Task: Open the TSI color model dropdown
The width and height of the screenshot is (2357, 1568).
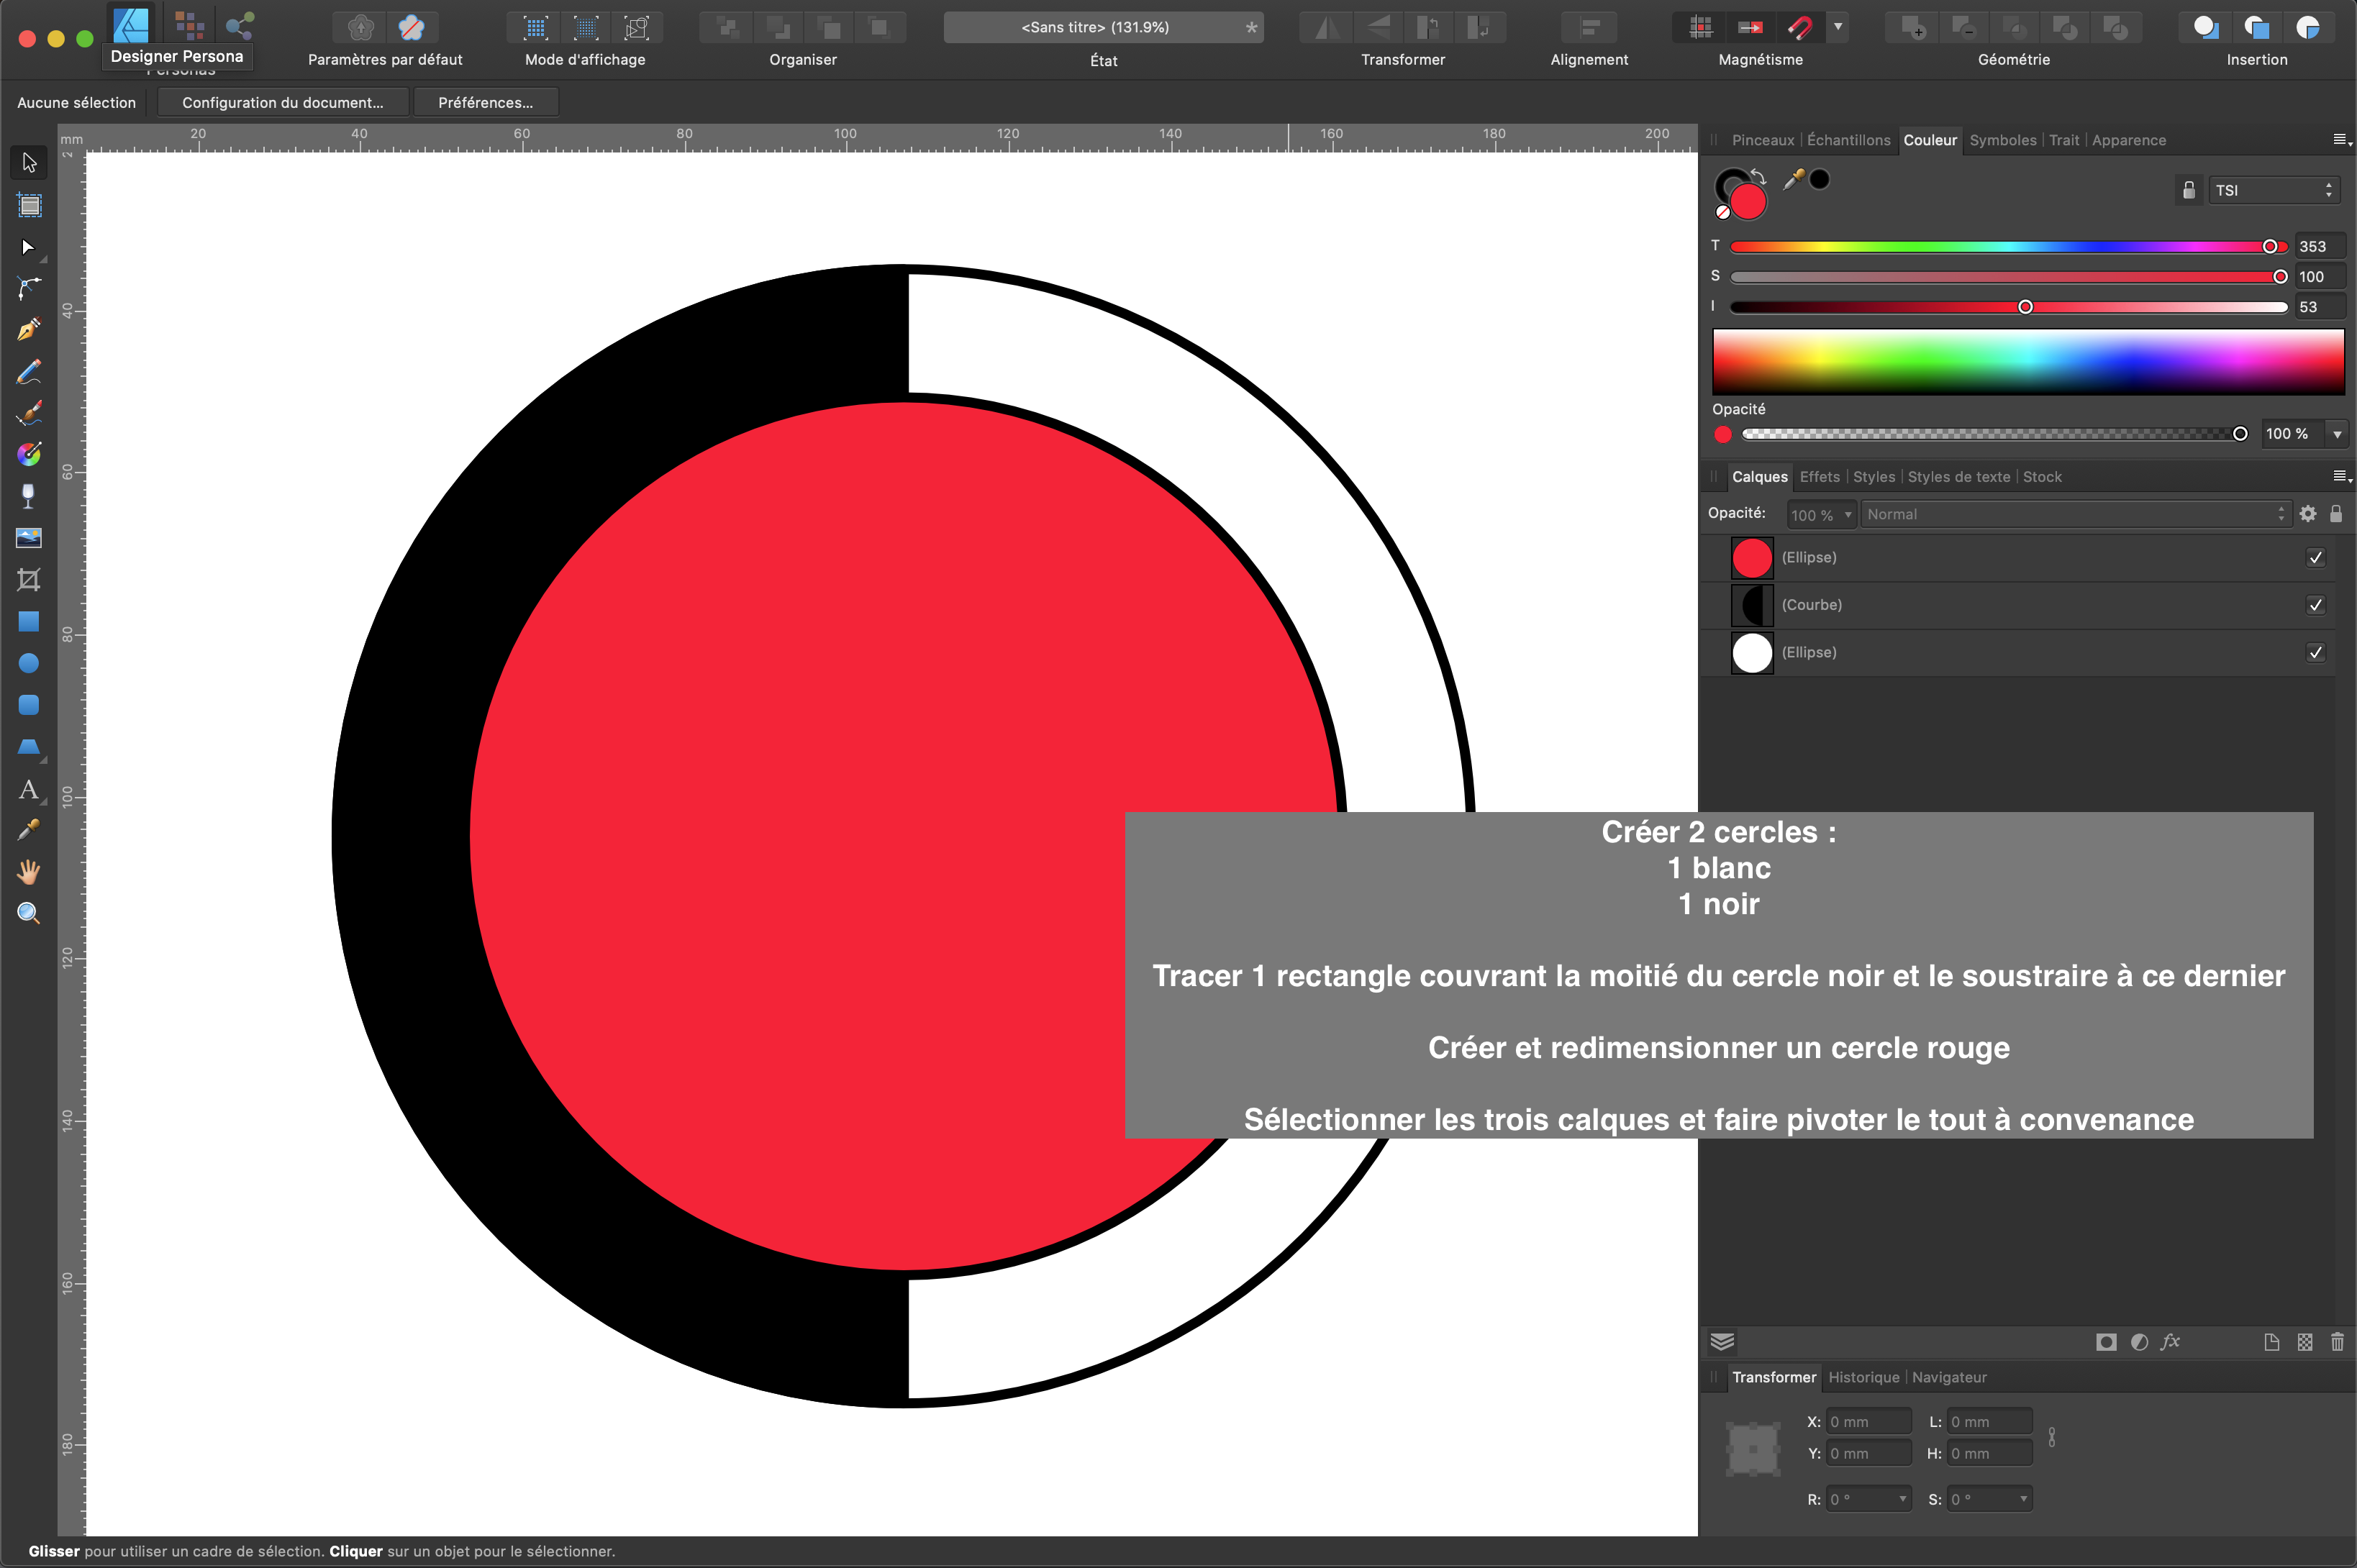Action: [x=2273, y=190]
